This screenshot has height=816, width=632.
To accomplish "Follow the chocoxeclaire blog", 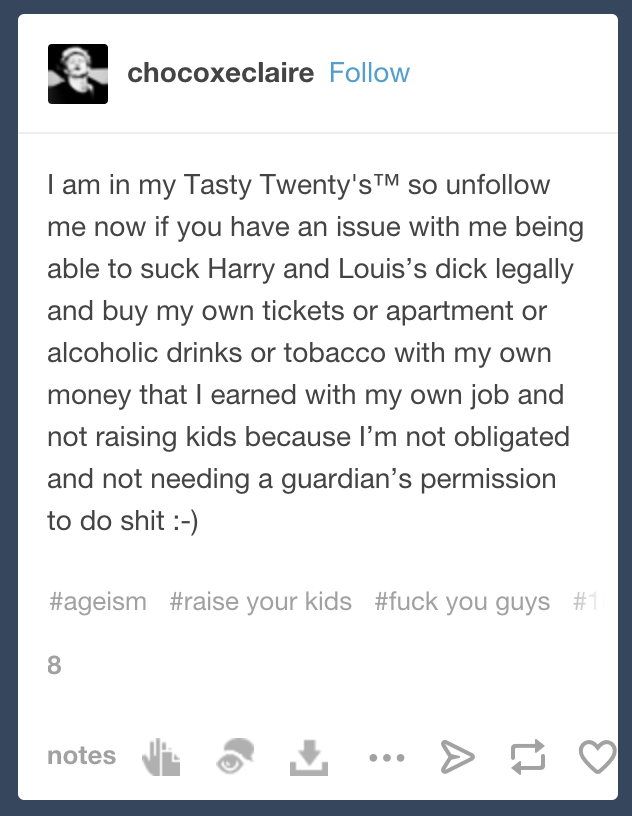I will point(369,73).
